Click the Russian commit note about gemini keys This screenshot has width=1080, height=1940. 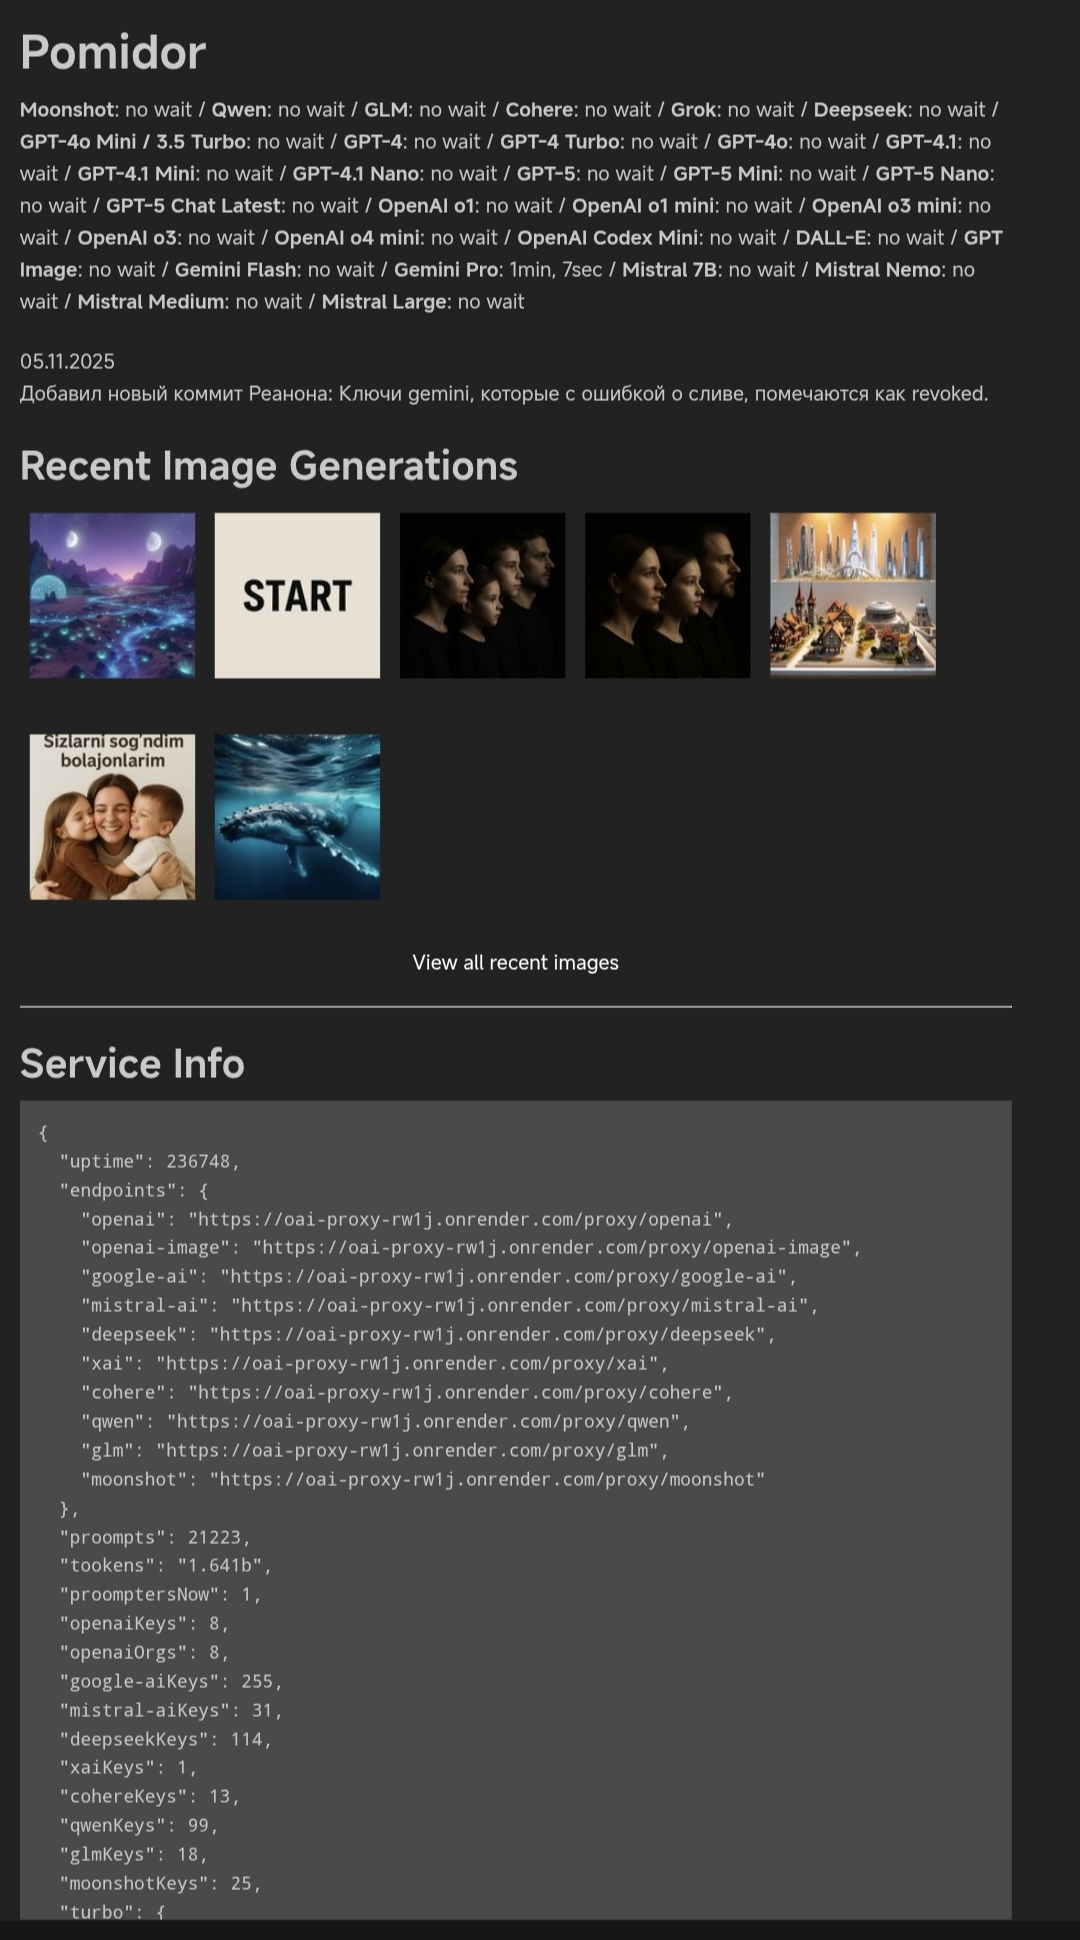click(x=504, y=393)
